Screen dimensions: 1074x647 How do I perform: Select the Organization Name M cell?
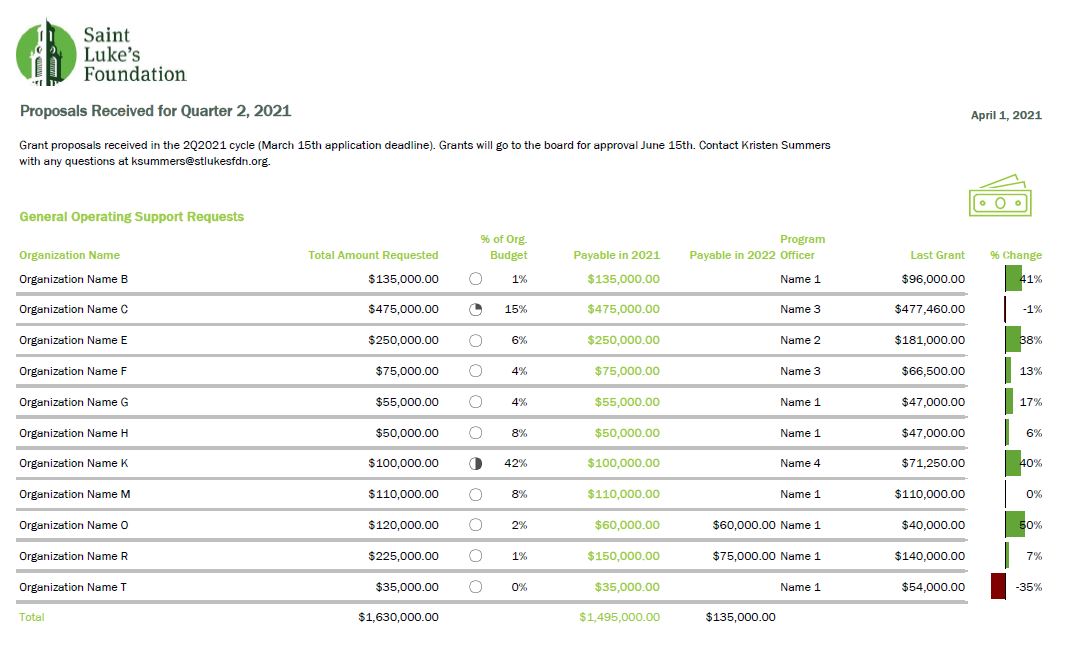tap(75, 494)
